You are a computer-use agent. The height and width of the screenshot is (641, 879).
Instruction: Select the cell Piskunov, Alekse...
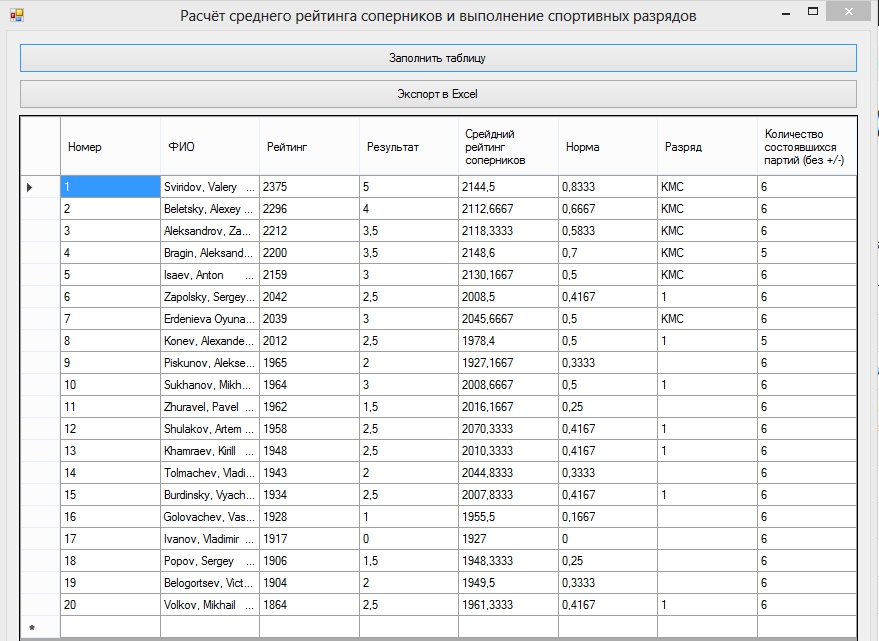210,363
